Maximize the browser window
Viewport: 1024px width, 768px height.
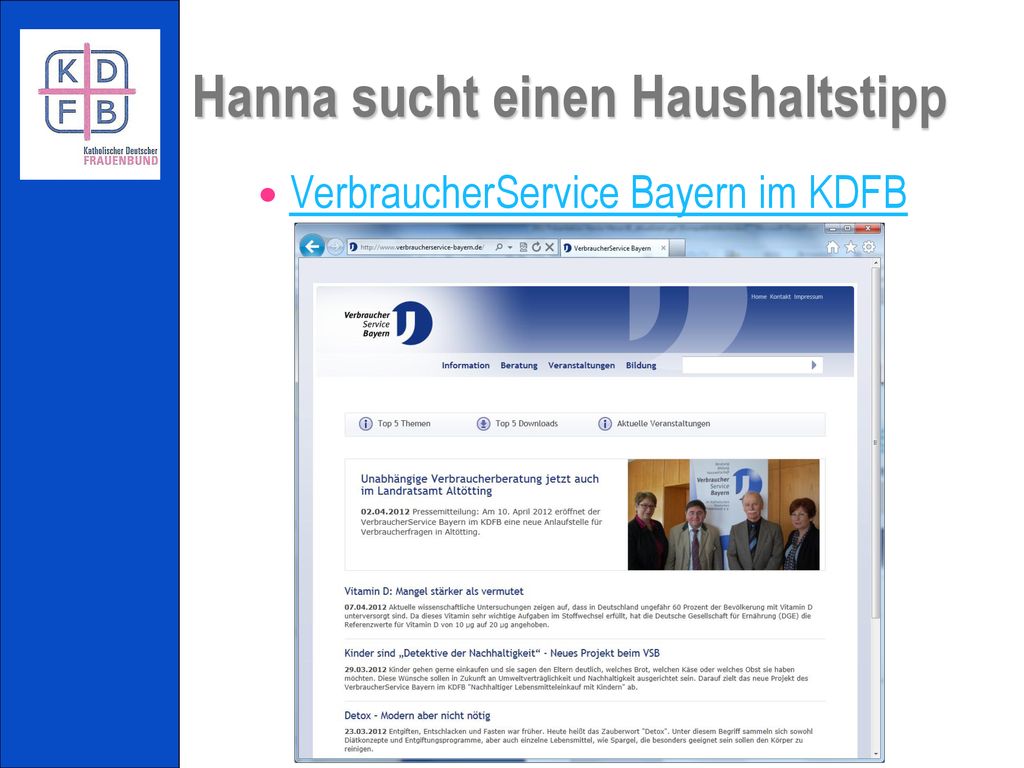pos(847,229)
